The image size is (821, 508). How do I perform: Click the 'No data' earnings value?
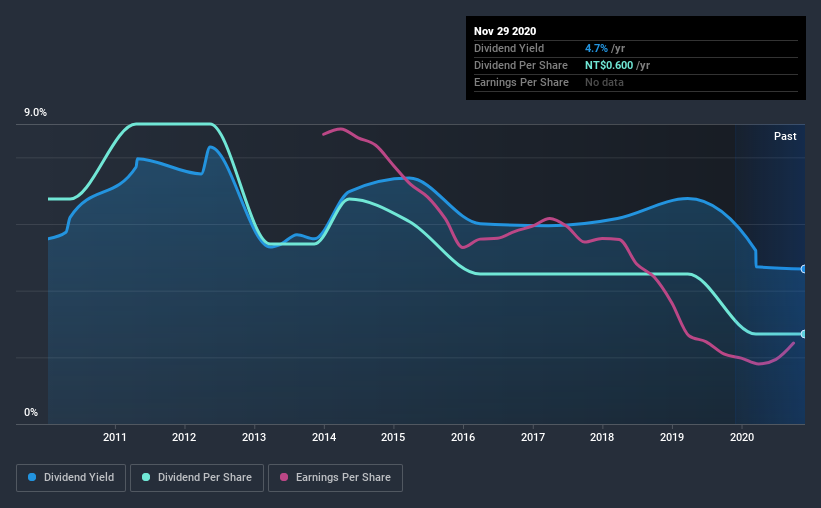604,83
